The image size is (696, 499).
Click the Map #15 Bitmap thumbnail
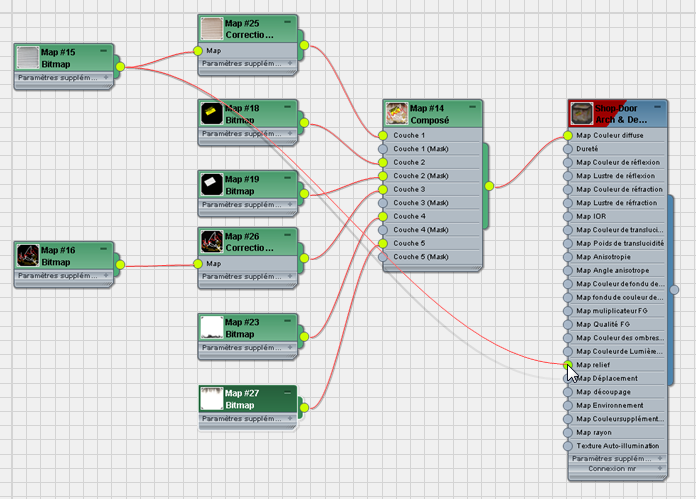tap(28, 58)
